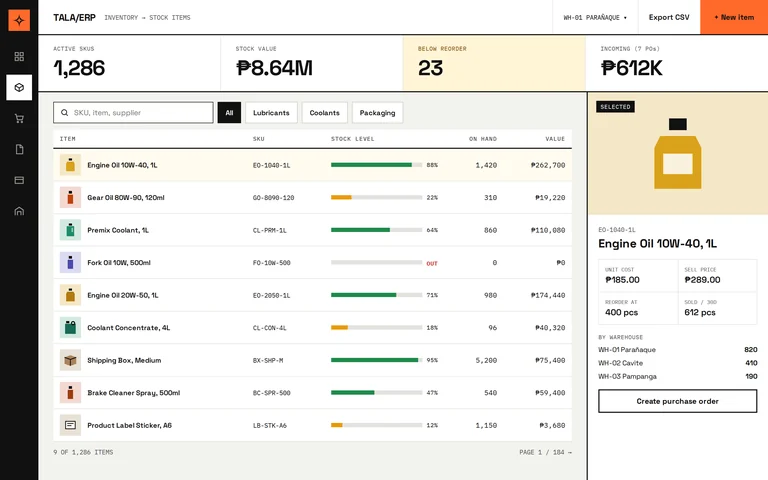The image size is (768, 480).
Task: Click the Stock Value ₱8.64M card
Action: [312, 63]
